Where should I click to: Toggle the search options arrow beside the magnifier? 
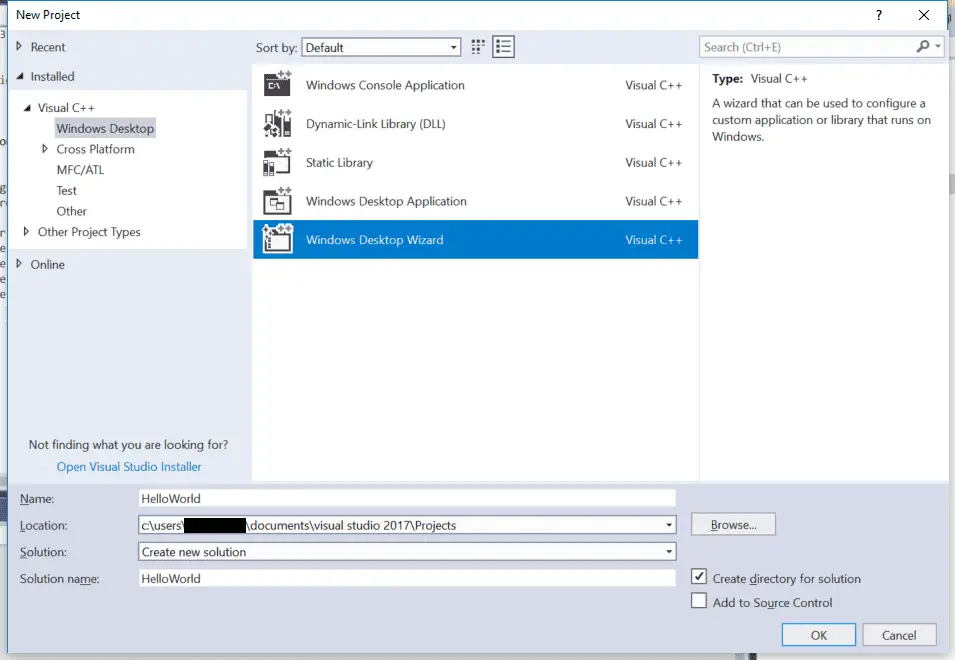pyautogui.click(x=936, y=46)
